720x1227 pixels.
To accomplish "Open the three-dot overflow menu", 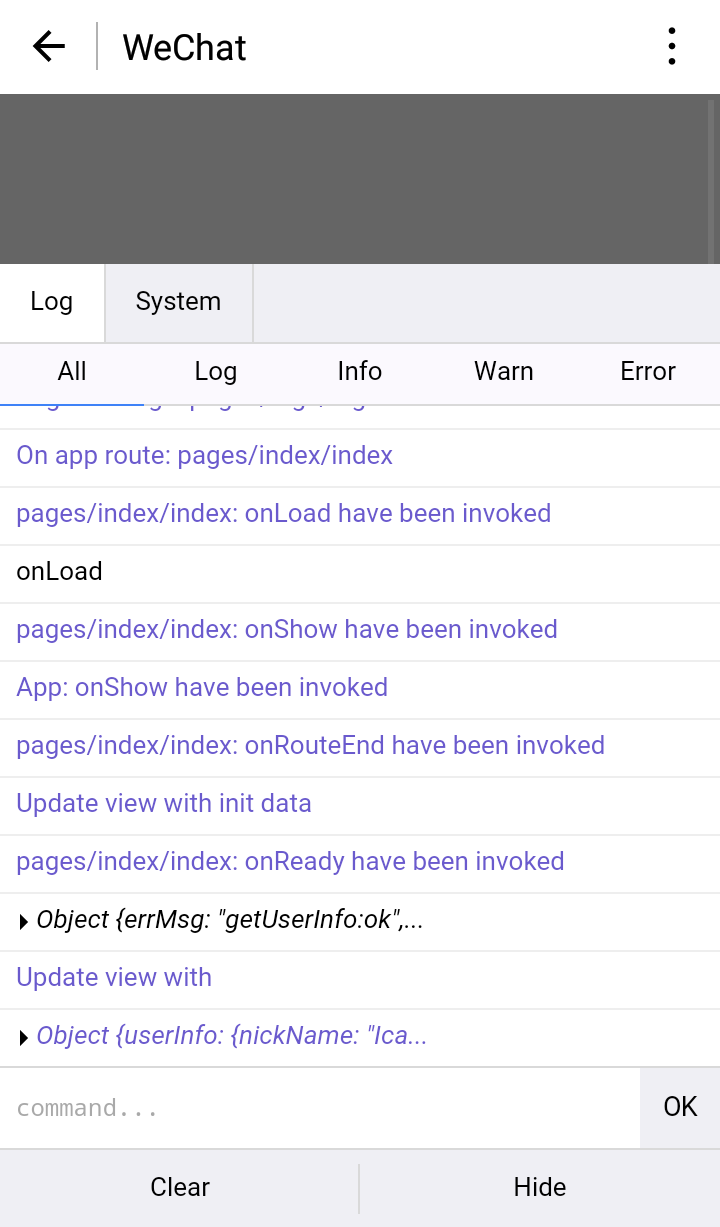I will (671, 46).
